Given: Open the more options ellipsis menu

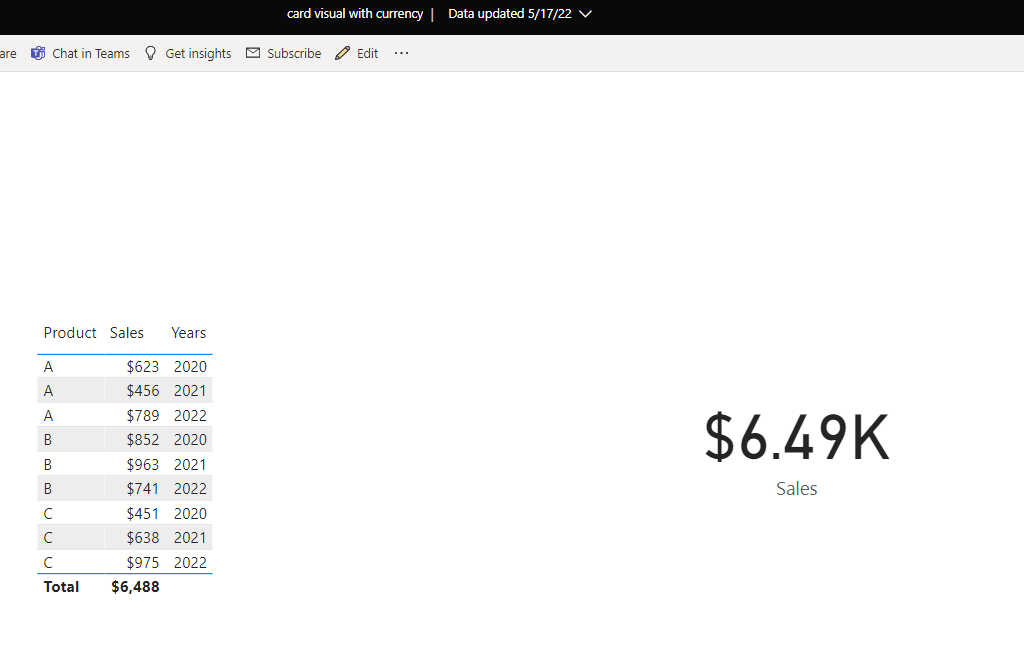Looking at the screenshot, I should [402, 53].
